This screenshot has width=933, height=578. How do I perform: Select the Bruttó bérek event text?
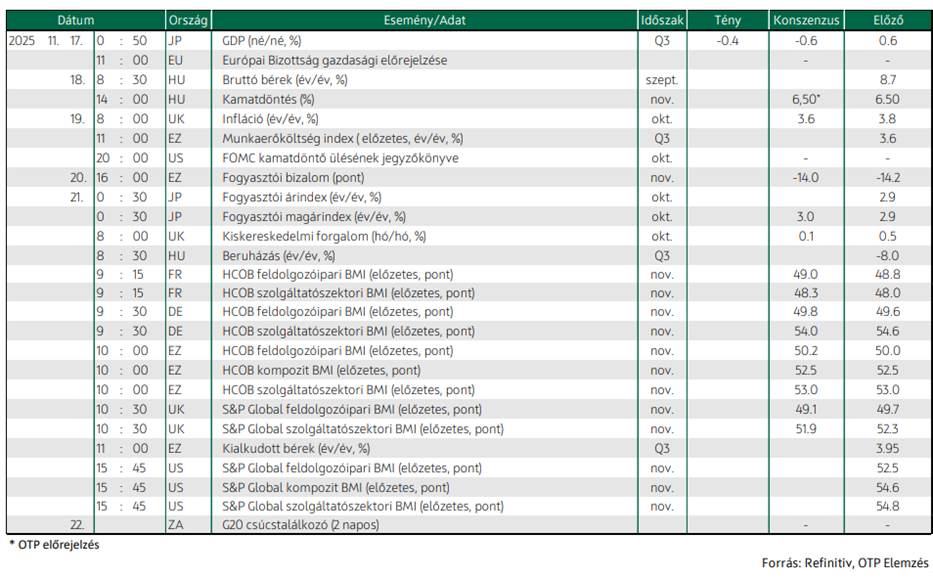pos(284,80)
